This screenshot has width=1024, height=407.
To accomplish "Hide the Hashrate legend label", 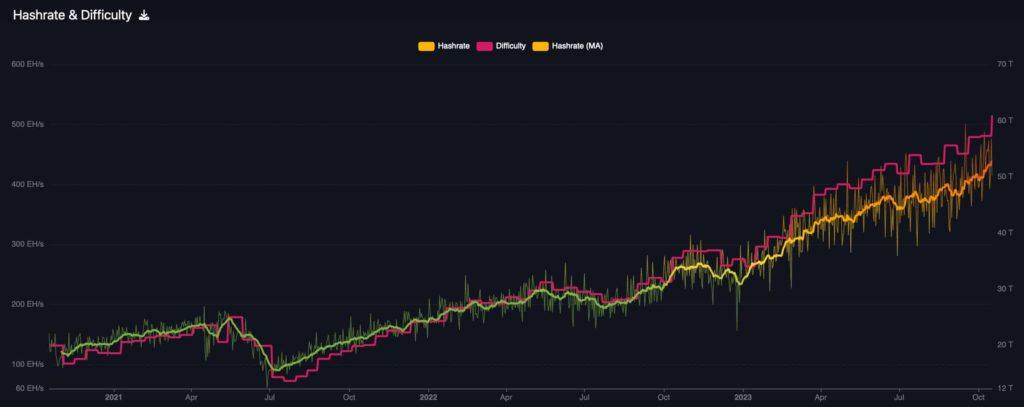I will [453, 46].
